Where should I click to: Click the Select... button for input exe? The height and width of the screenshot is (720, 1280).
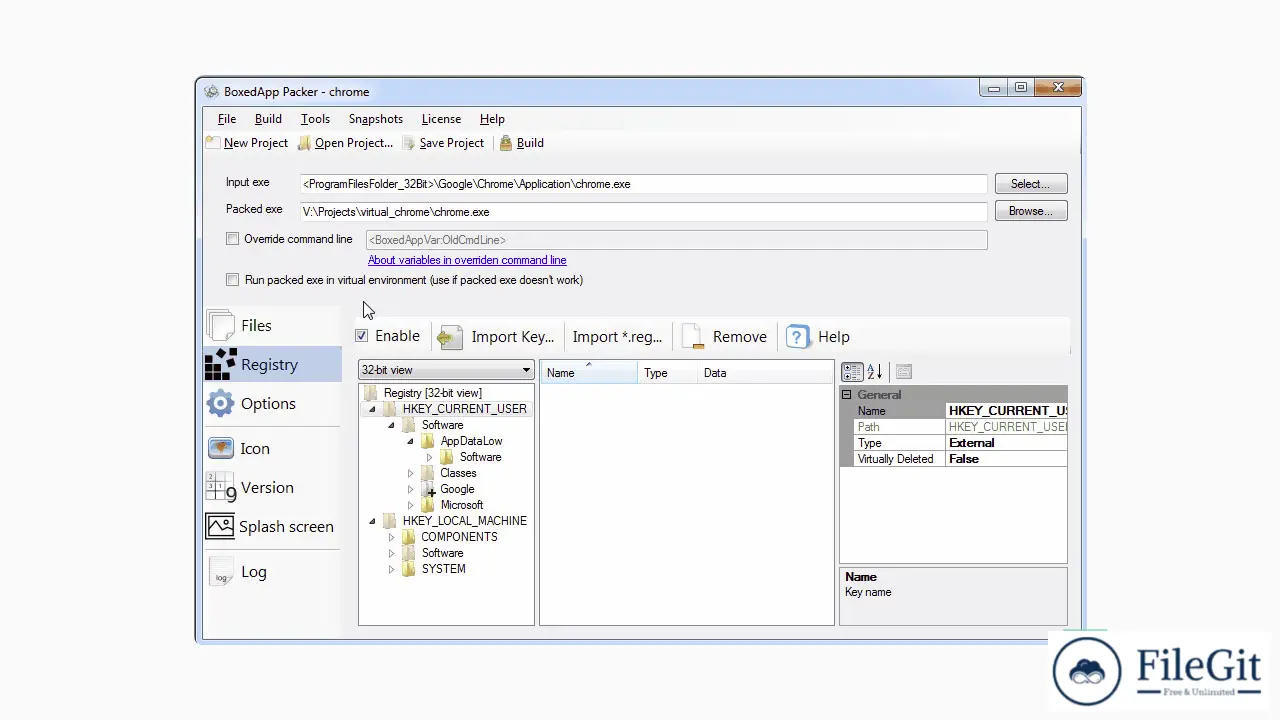click(x=1031, y=184)
